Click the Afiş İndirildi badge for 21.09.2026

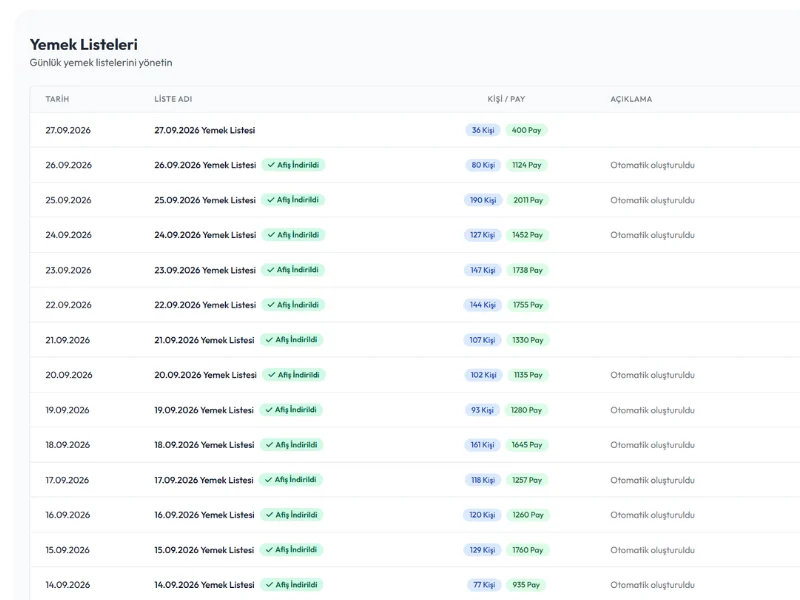point(291,340)
